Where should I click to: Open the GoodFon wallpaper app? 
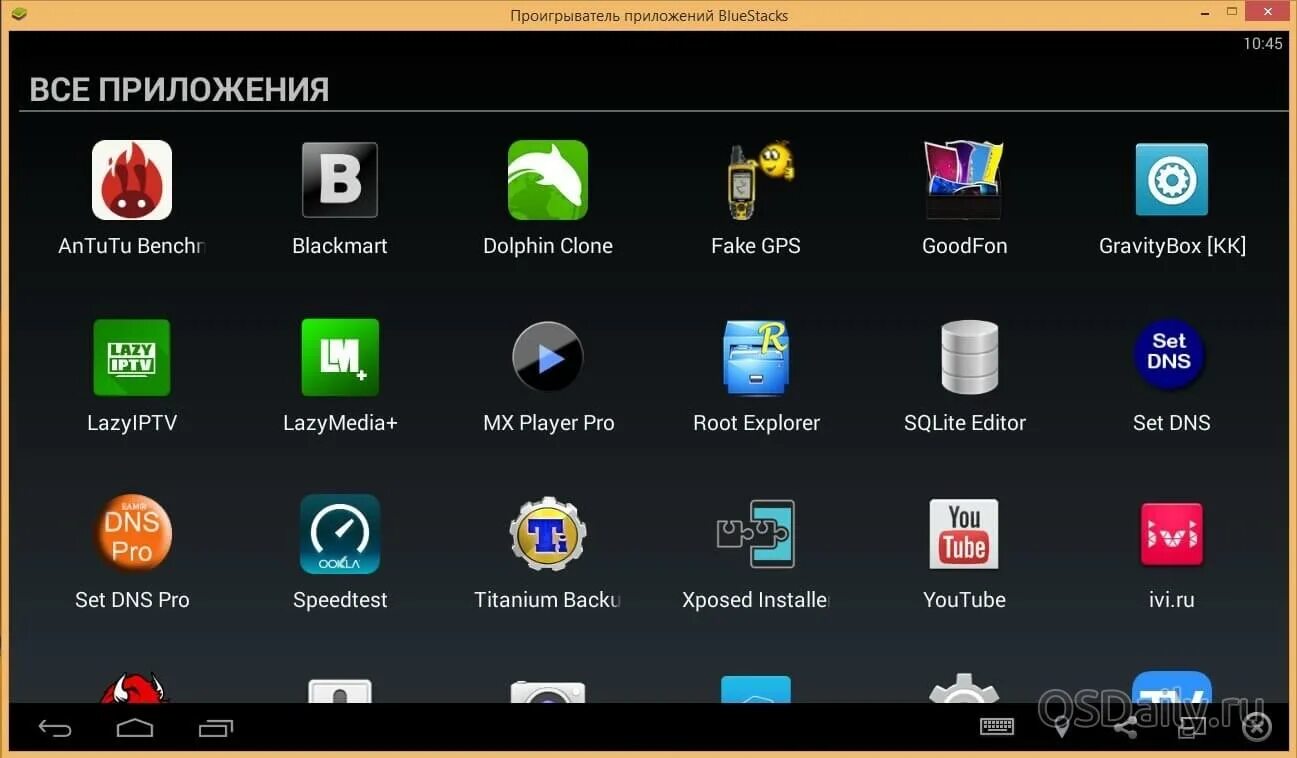964,180
